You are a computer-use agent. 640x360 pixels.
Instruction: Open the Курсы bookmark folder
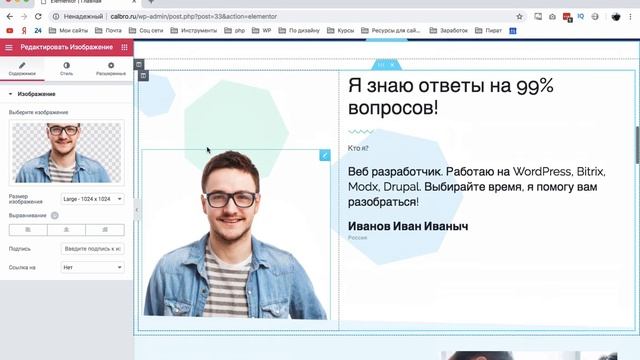pyautogui.click(x=340, y=31)
